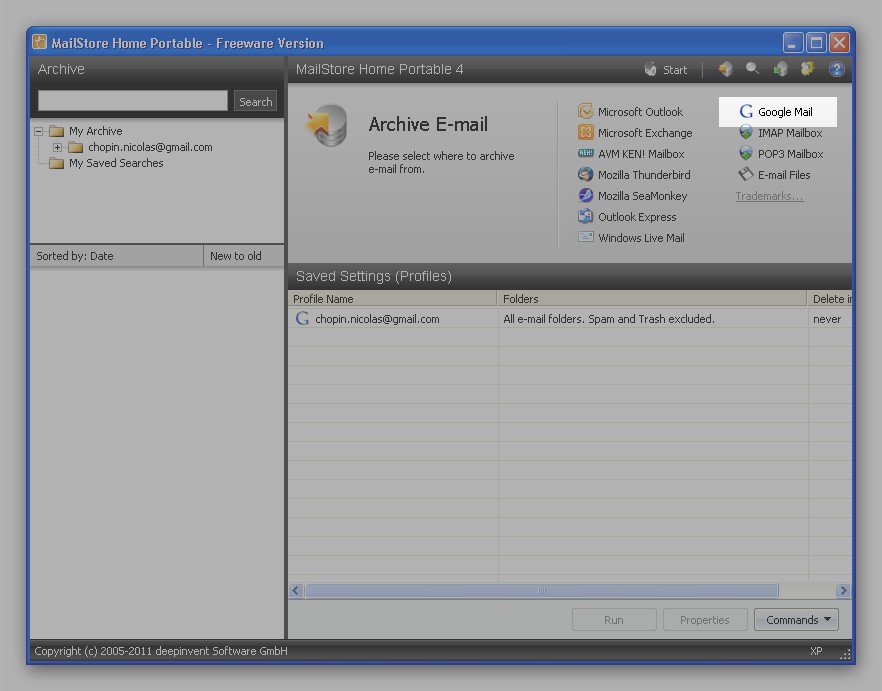Click the Archive E-mail toolbar icon
This screenshot has height=691, width=882.
[x=726, y=69]
